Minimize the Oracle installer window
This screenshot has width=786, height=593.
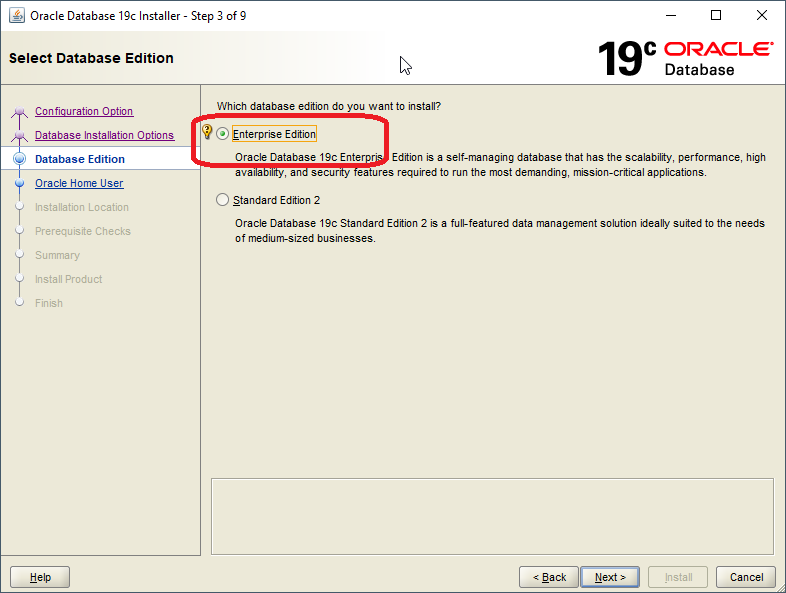click(671, 16)
